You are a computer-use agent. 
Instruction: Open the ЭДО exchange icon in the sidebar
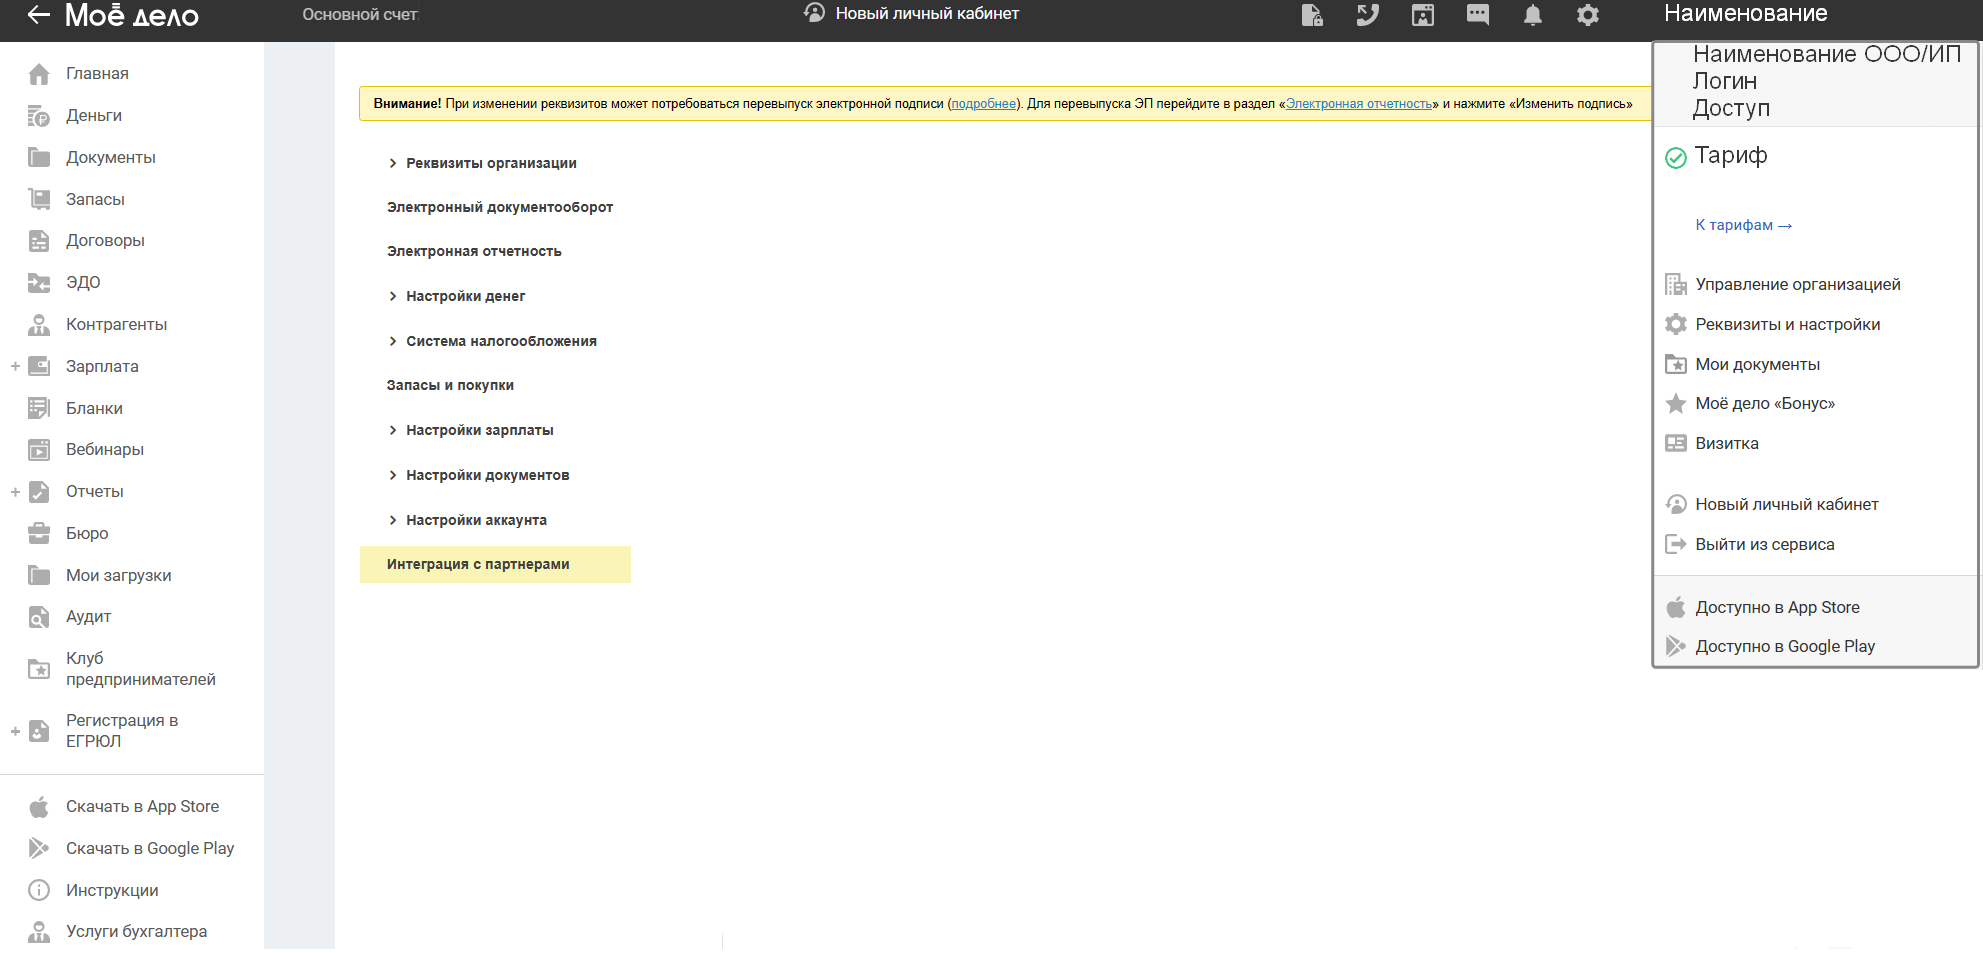[x=39, y=283]
